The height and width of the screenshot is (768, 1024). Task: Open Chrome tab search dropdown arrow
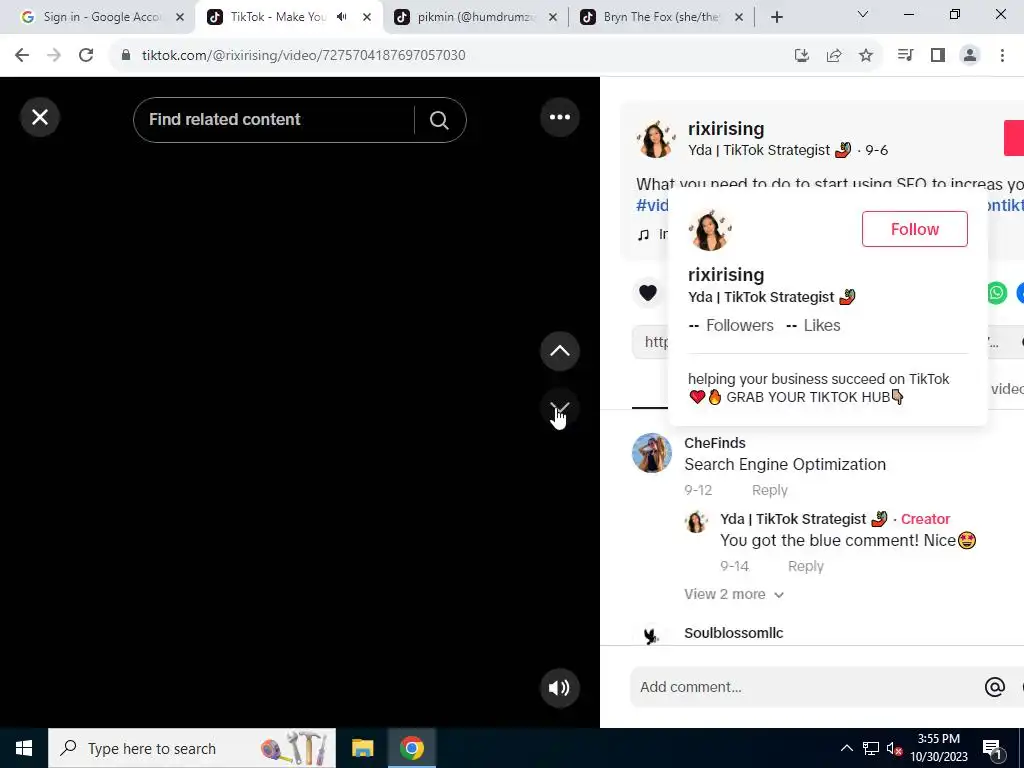(863, 14)
